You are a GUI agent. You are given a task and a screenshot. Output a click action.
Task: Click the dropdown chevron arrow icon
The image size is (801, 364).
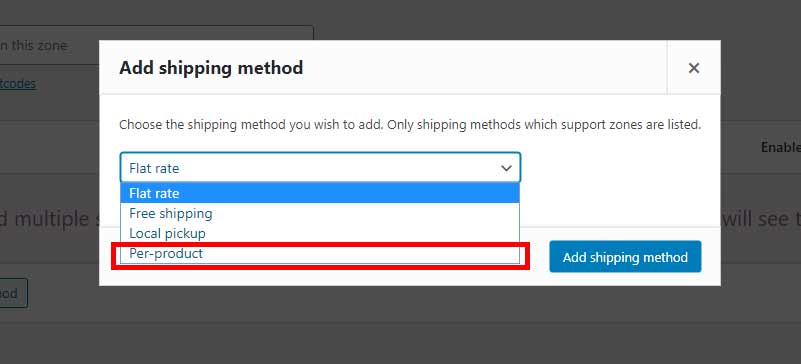click(506, 168)
